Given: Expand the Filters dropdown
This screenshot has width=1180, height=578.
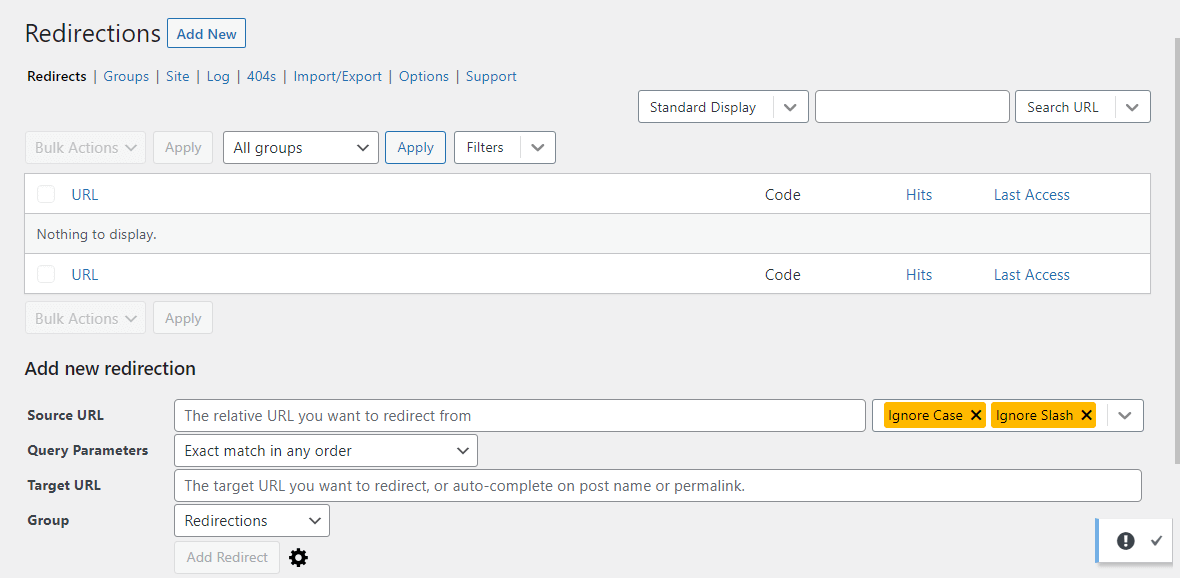Looking at the screenshot, I should pyautogui.click(x=537, y=147).
